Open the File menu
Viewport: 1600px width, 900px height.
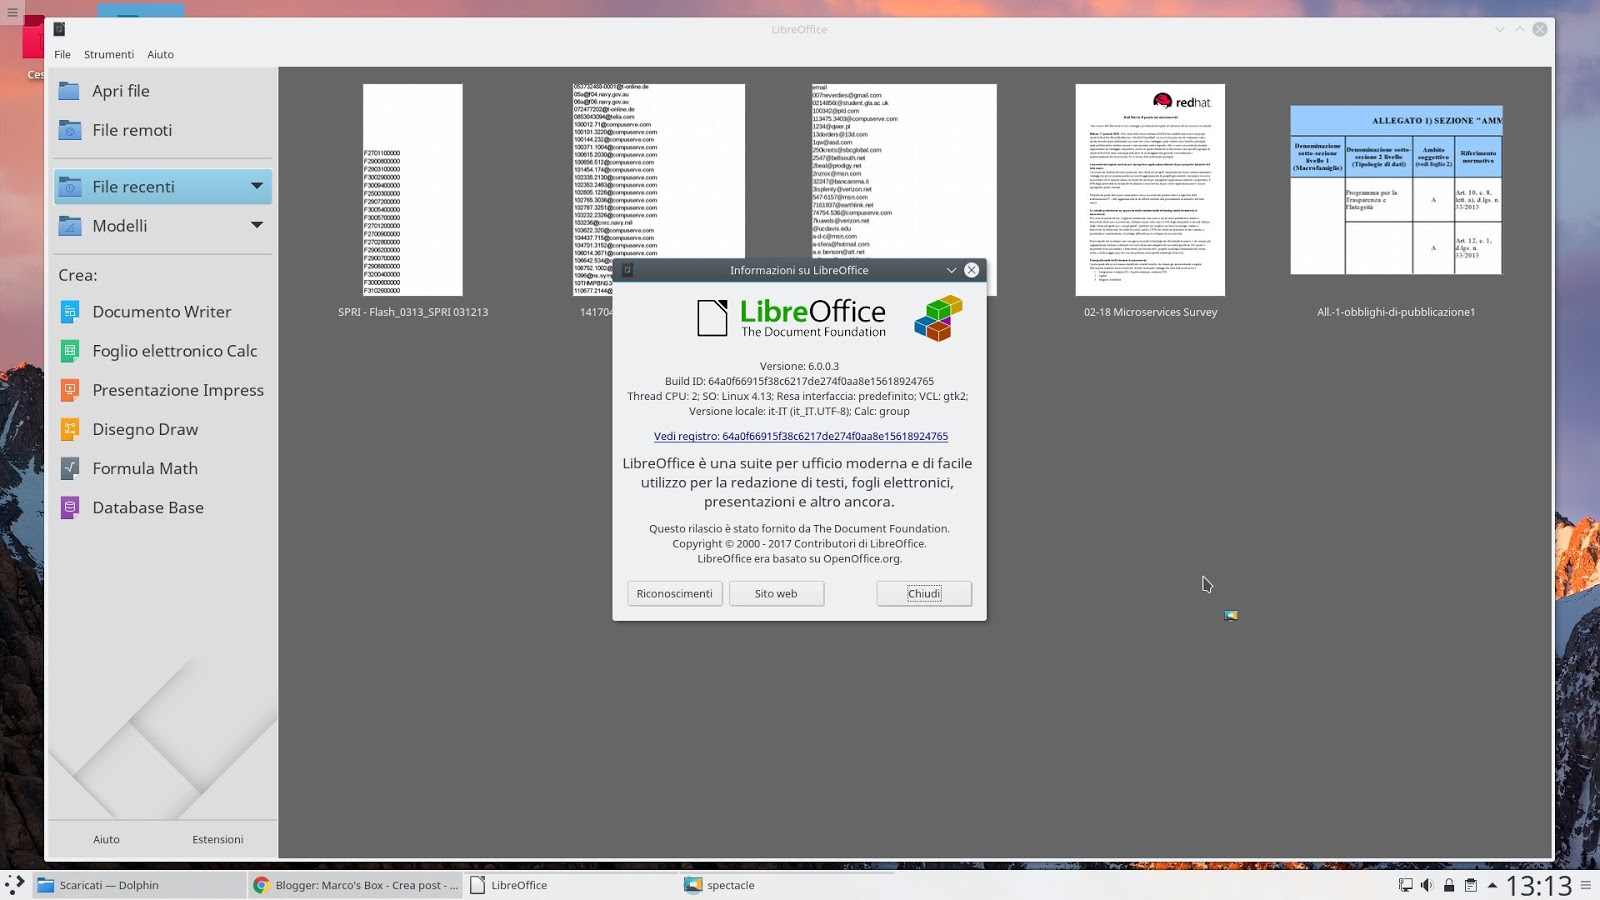62,55
